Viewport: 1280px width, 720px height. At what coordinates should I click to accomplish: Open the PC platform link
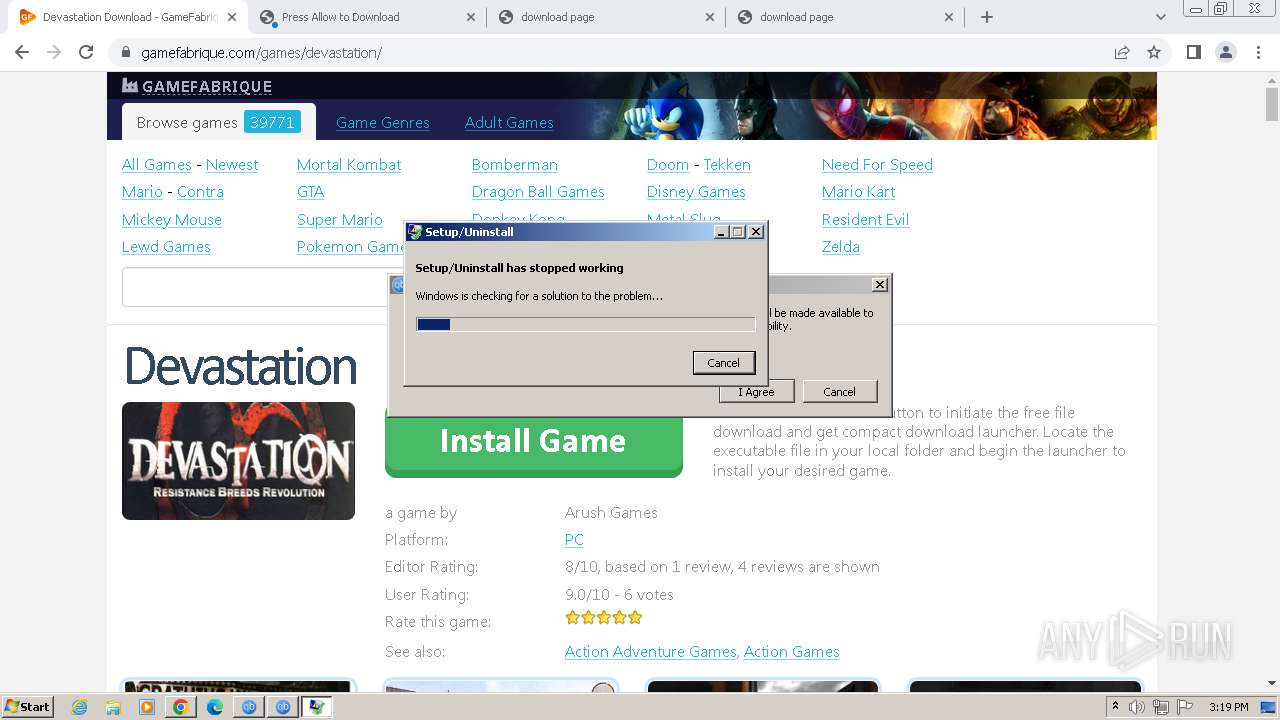tap(574, 540)
